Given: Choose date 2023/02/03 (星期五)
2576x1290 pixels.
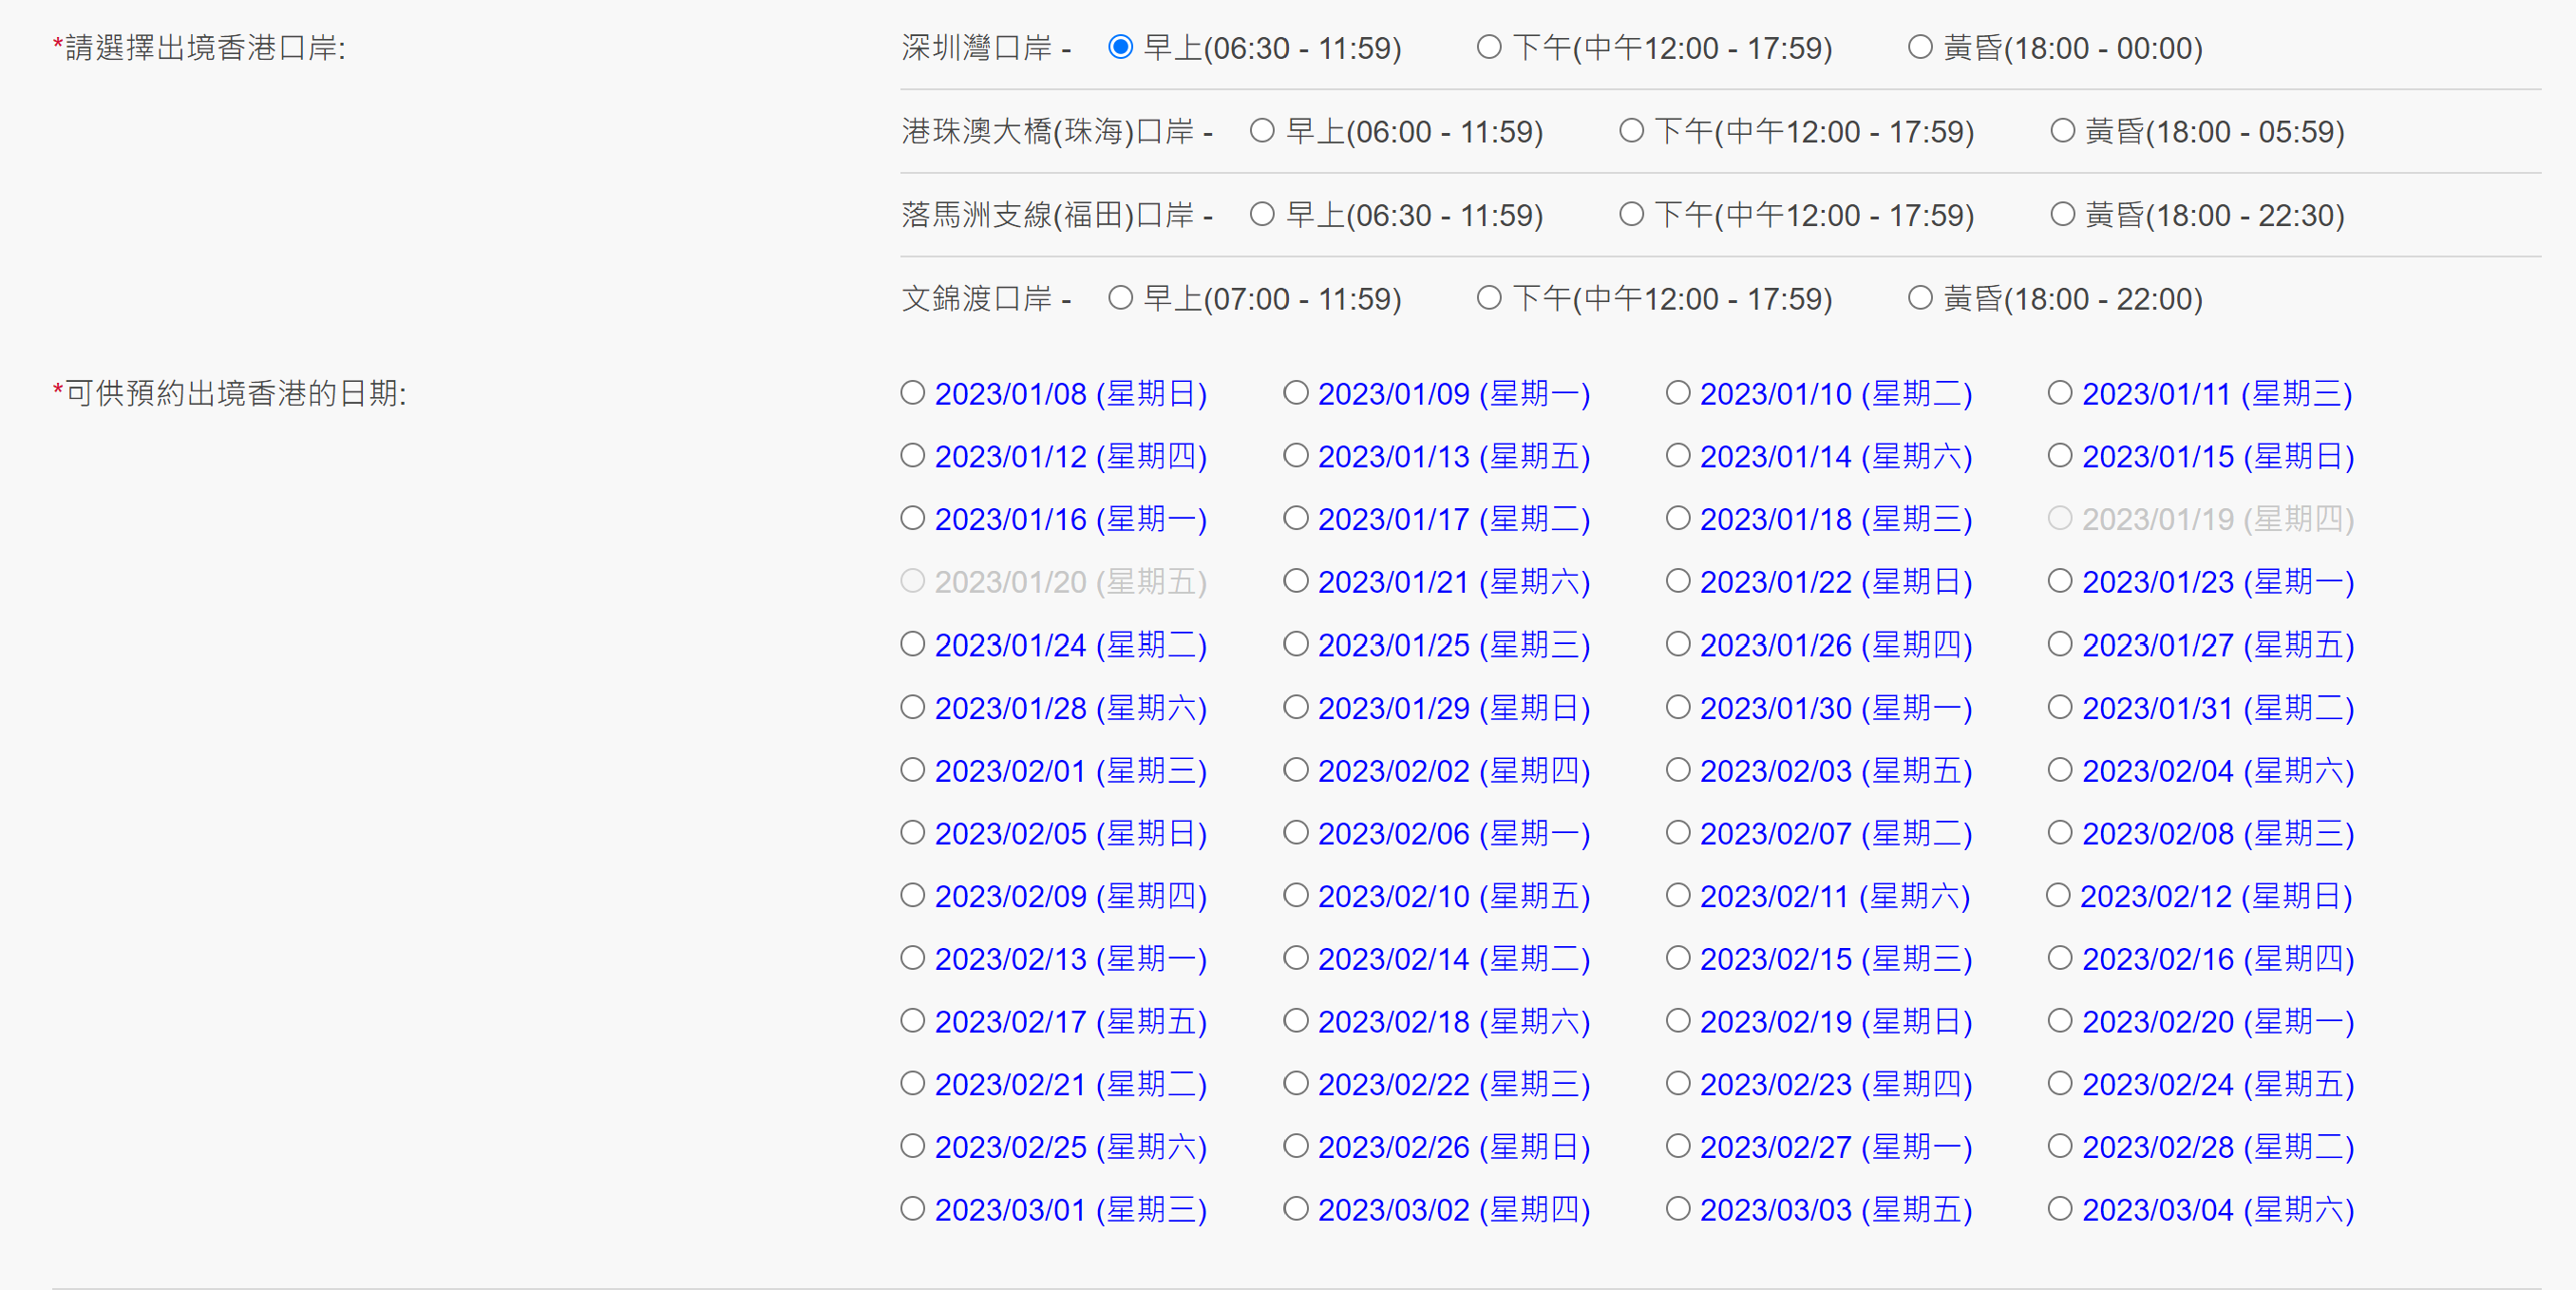Looking at the screenshot, I should (x=1677, y=770).
